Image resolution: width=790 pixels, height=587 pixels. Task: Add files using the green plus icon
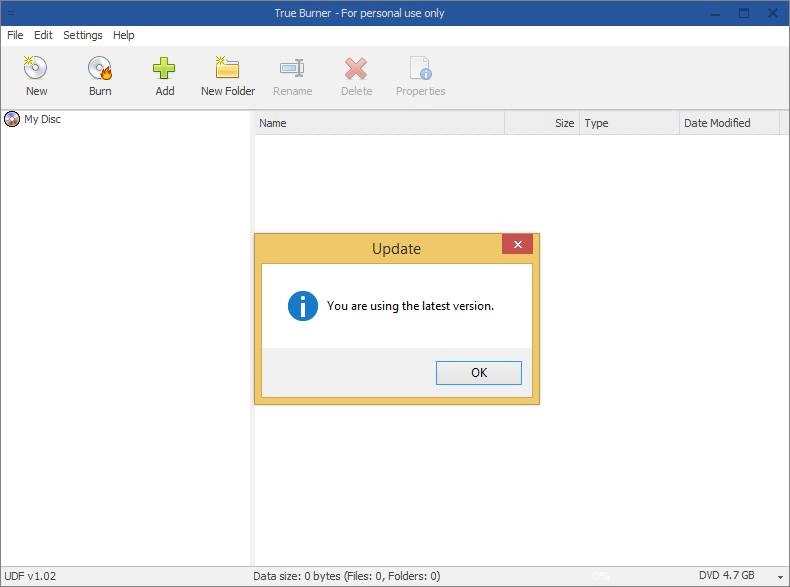pyautogui.click(x=164, y=68)
